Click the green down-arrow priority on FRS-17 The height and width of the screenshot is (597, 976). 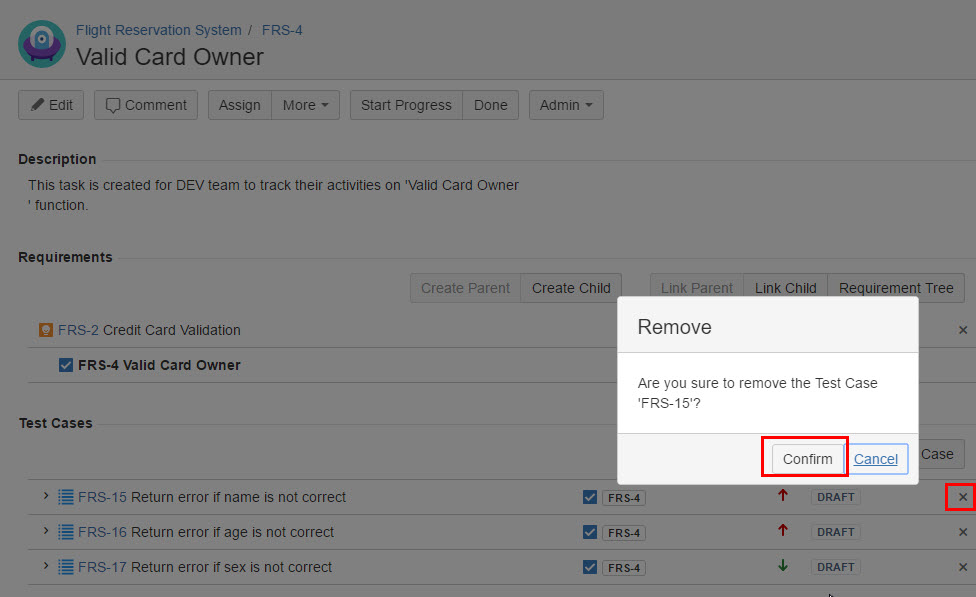pyautogui.click(x=782, y=566)
